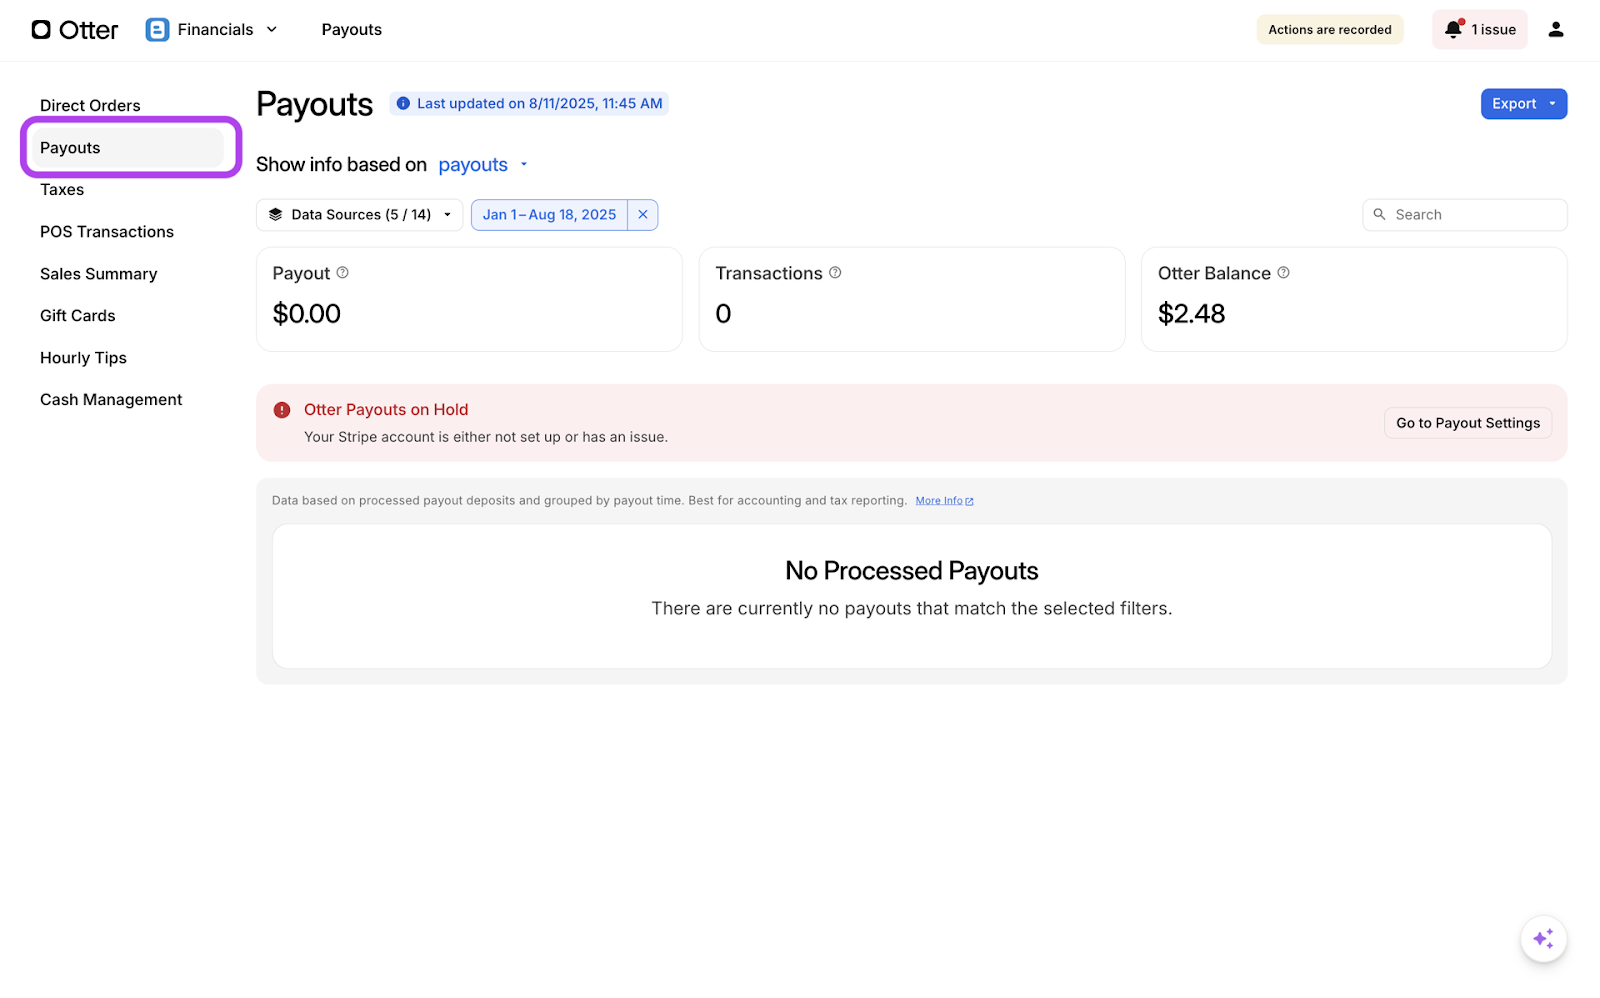Go to Cash Management page
1600x998 pixels.
(x=111, y=400)
